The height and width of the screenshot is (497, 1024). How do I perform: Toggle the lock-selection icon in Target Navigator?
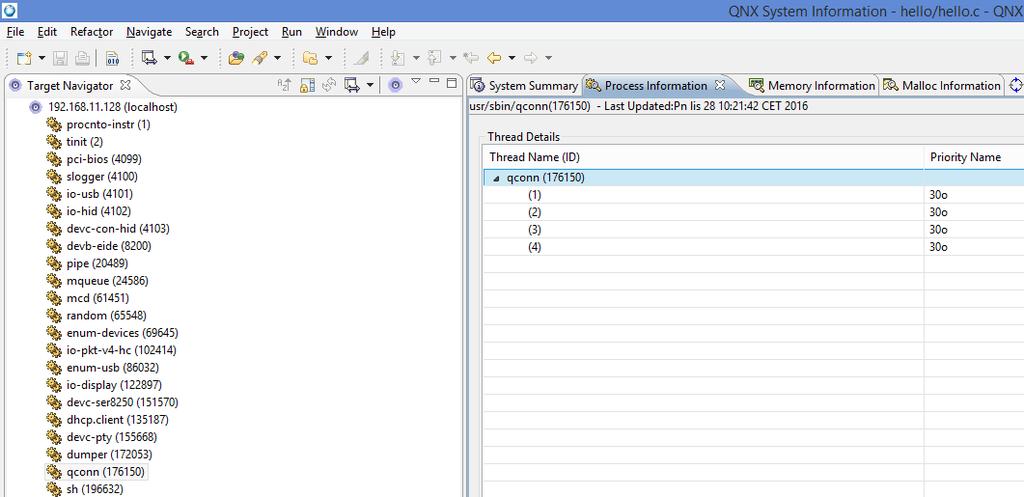(x=308, y=85)
